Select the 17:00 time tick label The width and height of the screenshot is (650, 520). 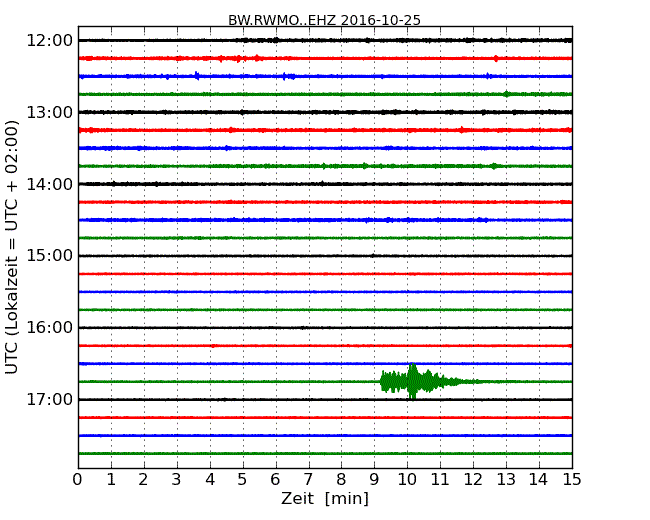tap(50, 400)
